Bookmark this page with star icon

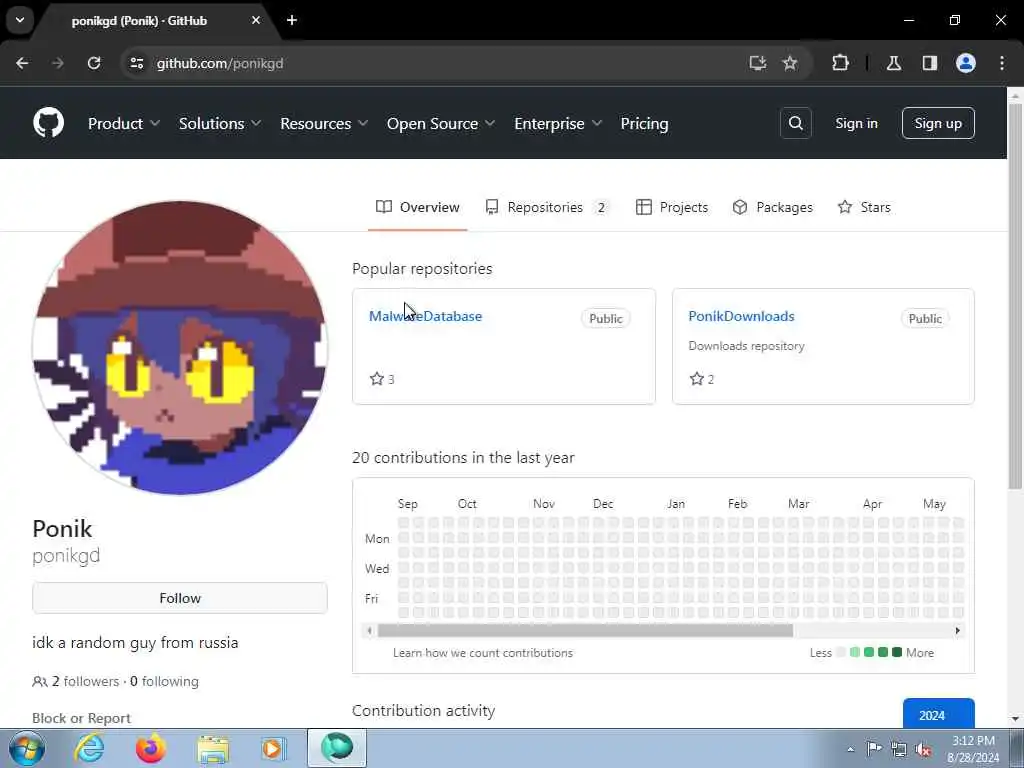pos(790,63)
